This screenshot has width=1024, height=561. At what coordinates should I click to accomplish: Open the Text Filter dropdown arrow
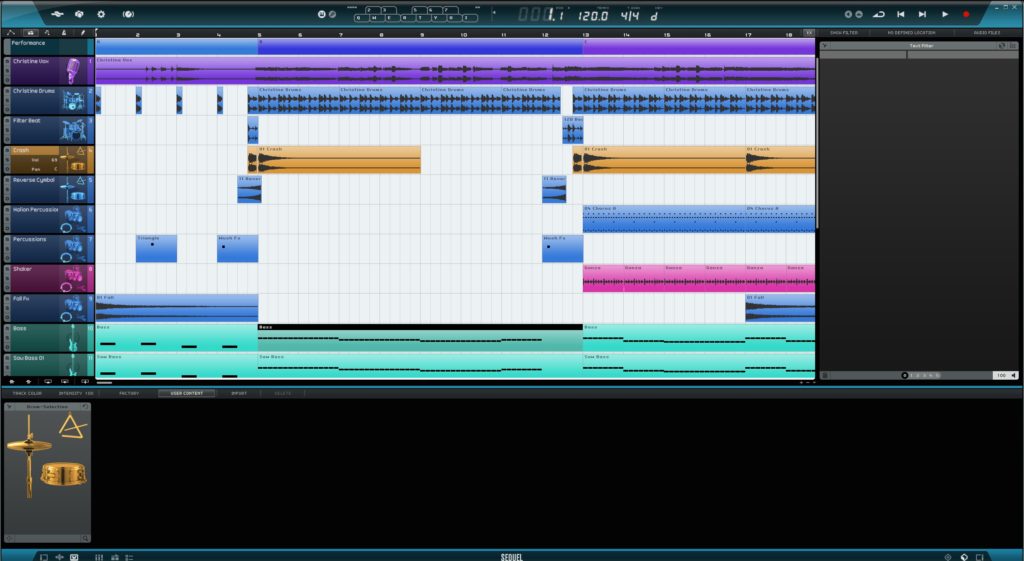tap(824, 46)
